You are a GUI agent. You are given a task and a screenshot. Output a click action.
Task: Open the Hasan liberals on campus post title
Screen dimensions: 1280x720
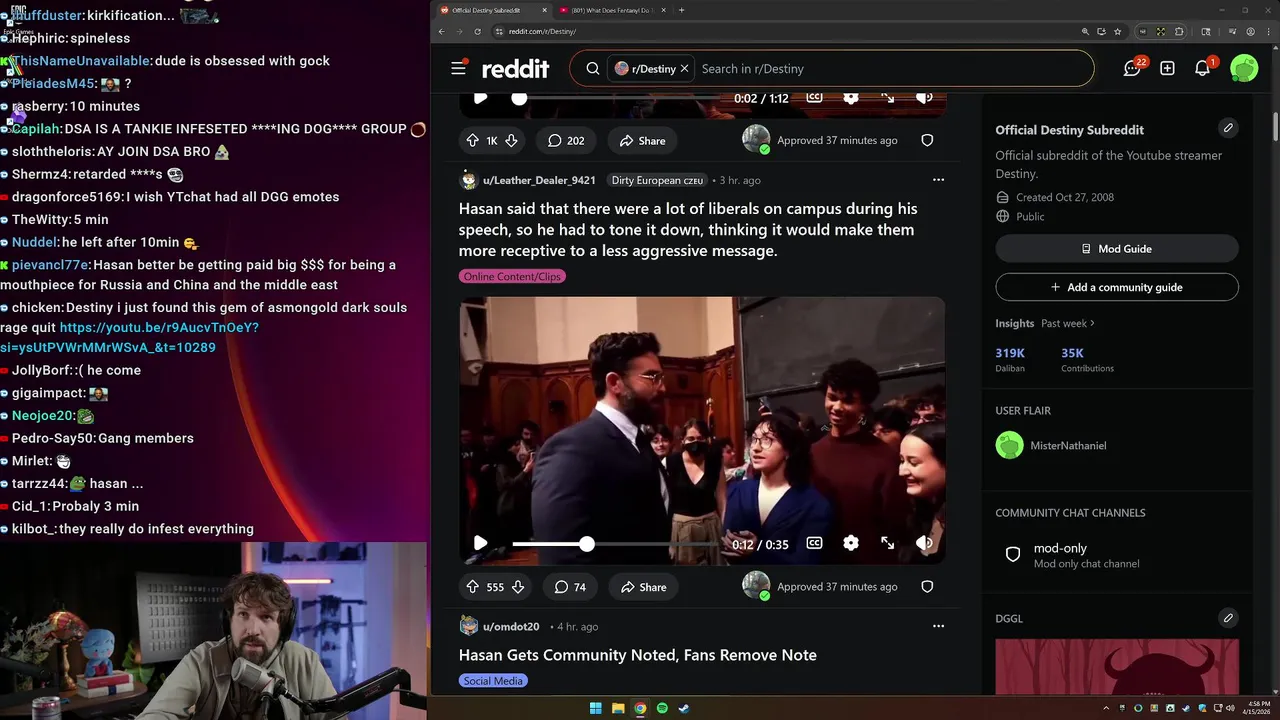tap(688, 230)
